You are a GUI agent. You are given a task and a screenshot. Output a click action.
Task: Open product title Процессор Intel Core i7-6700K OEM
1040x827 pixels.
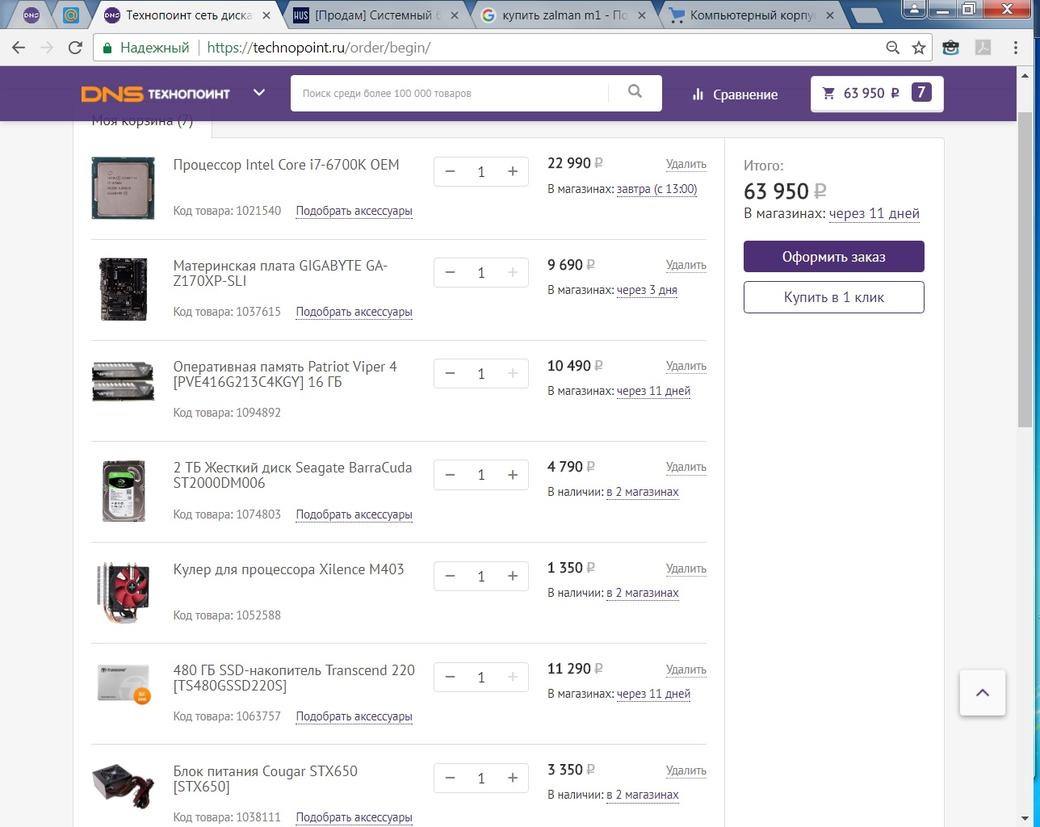286,164
